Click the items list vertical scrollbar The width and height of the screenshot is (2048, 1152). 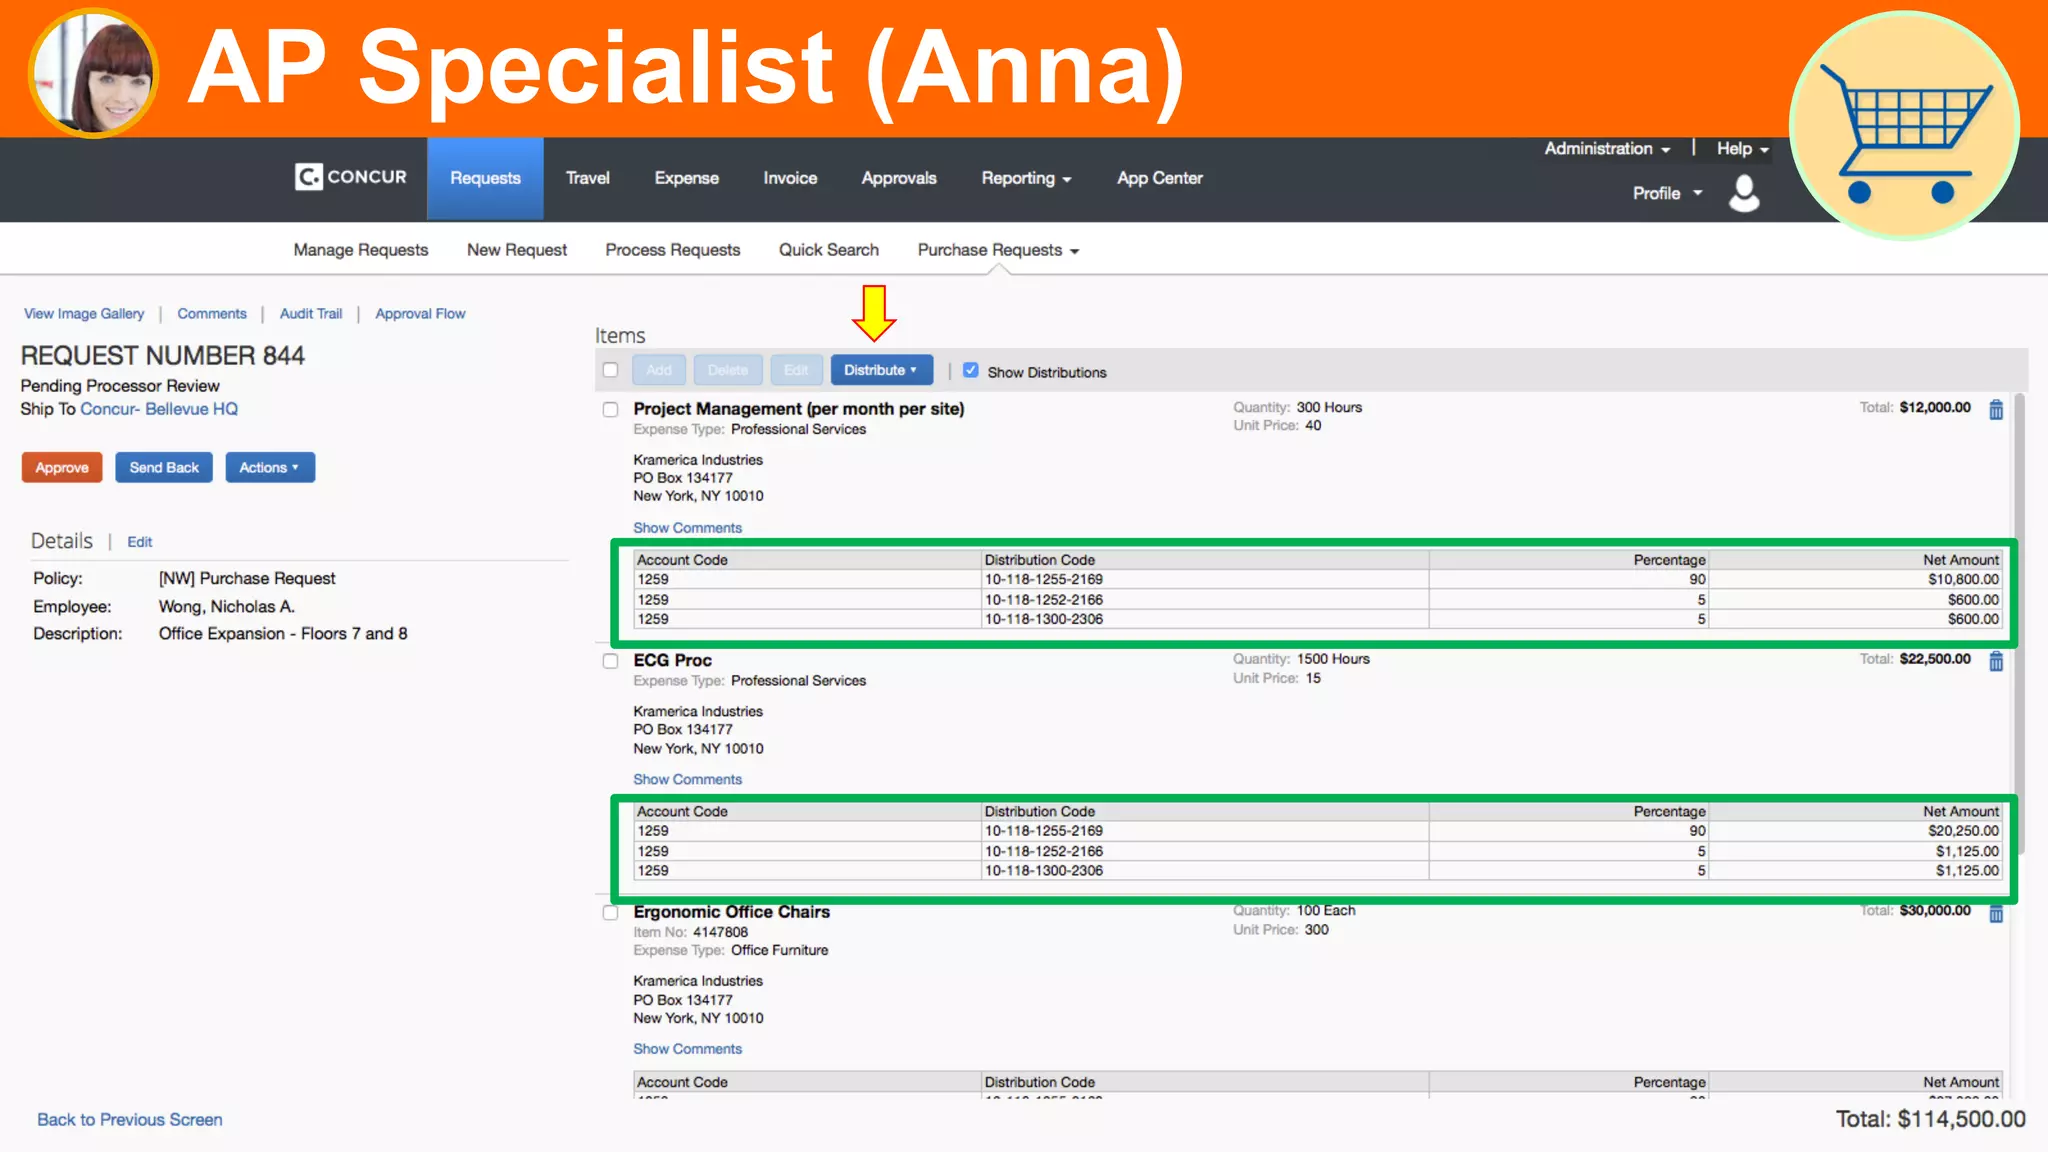coord(2019,625)
